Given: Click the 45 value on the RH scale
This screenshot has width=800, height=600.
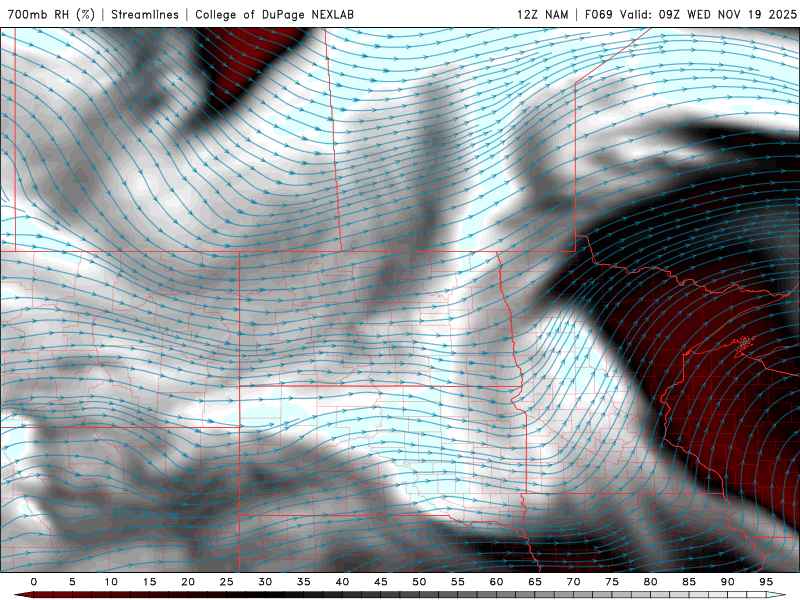Looking at the screenshot, I should click(x=381, y=582).
